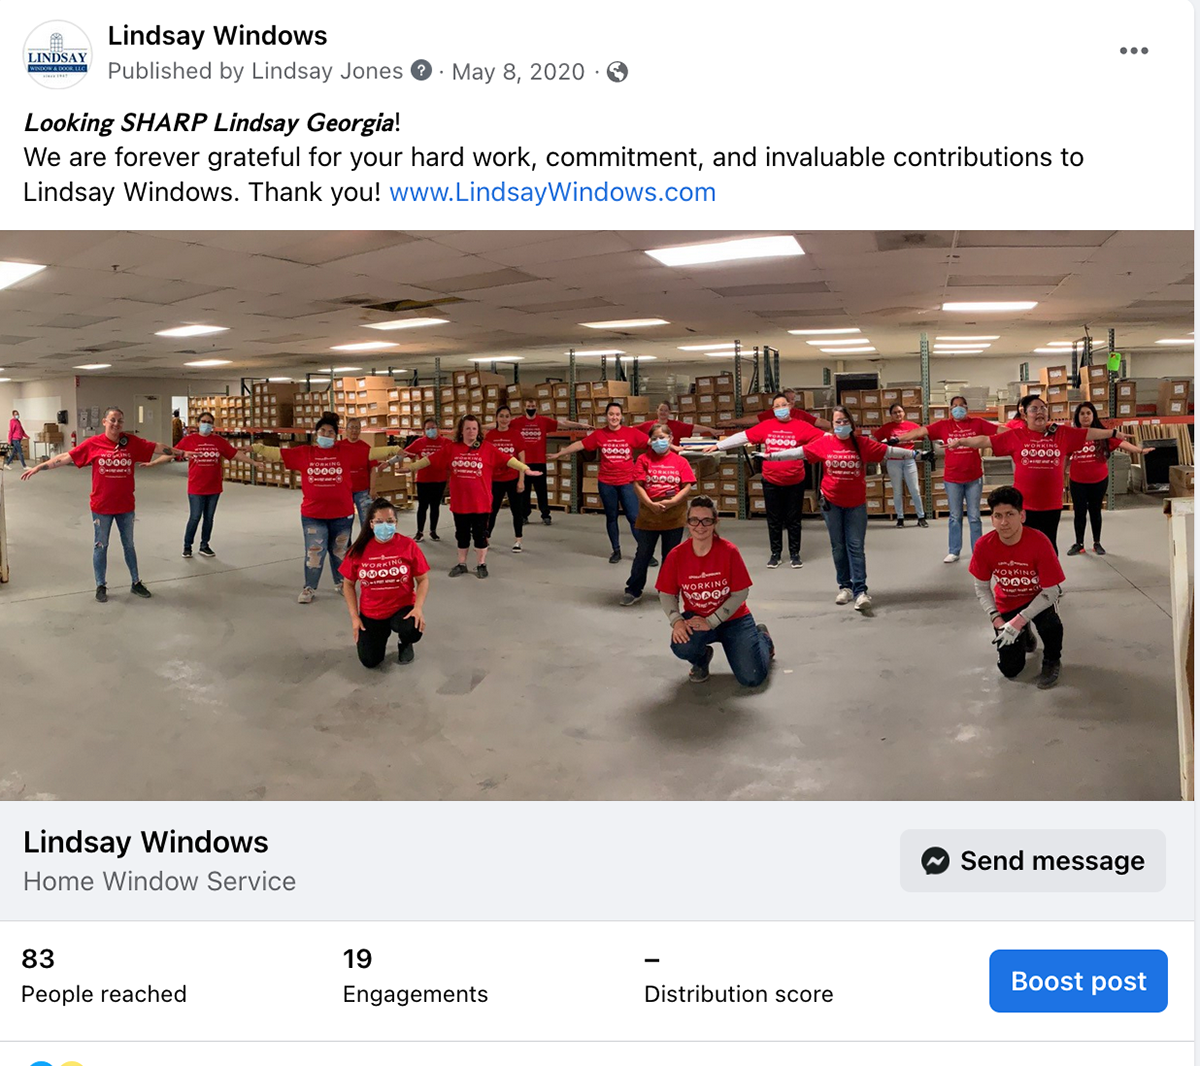The width and height of the screenshot is (1200, 1066).
Task: Click the Distribution score metric
Action: pos(738,978)
